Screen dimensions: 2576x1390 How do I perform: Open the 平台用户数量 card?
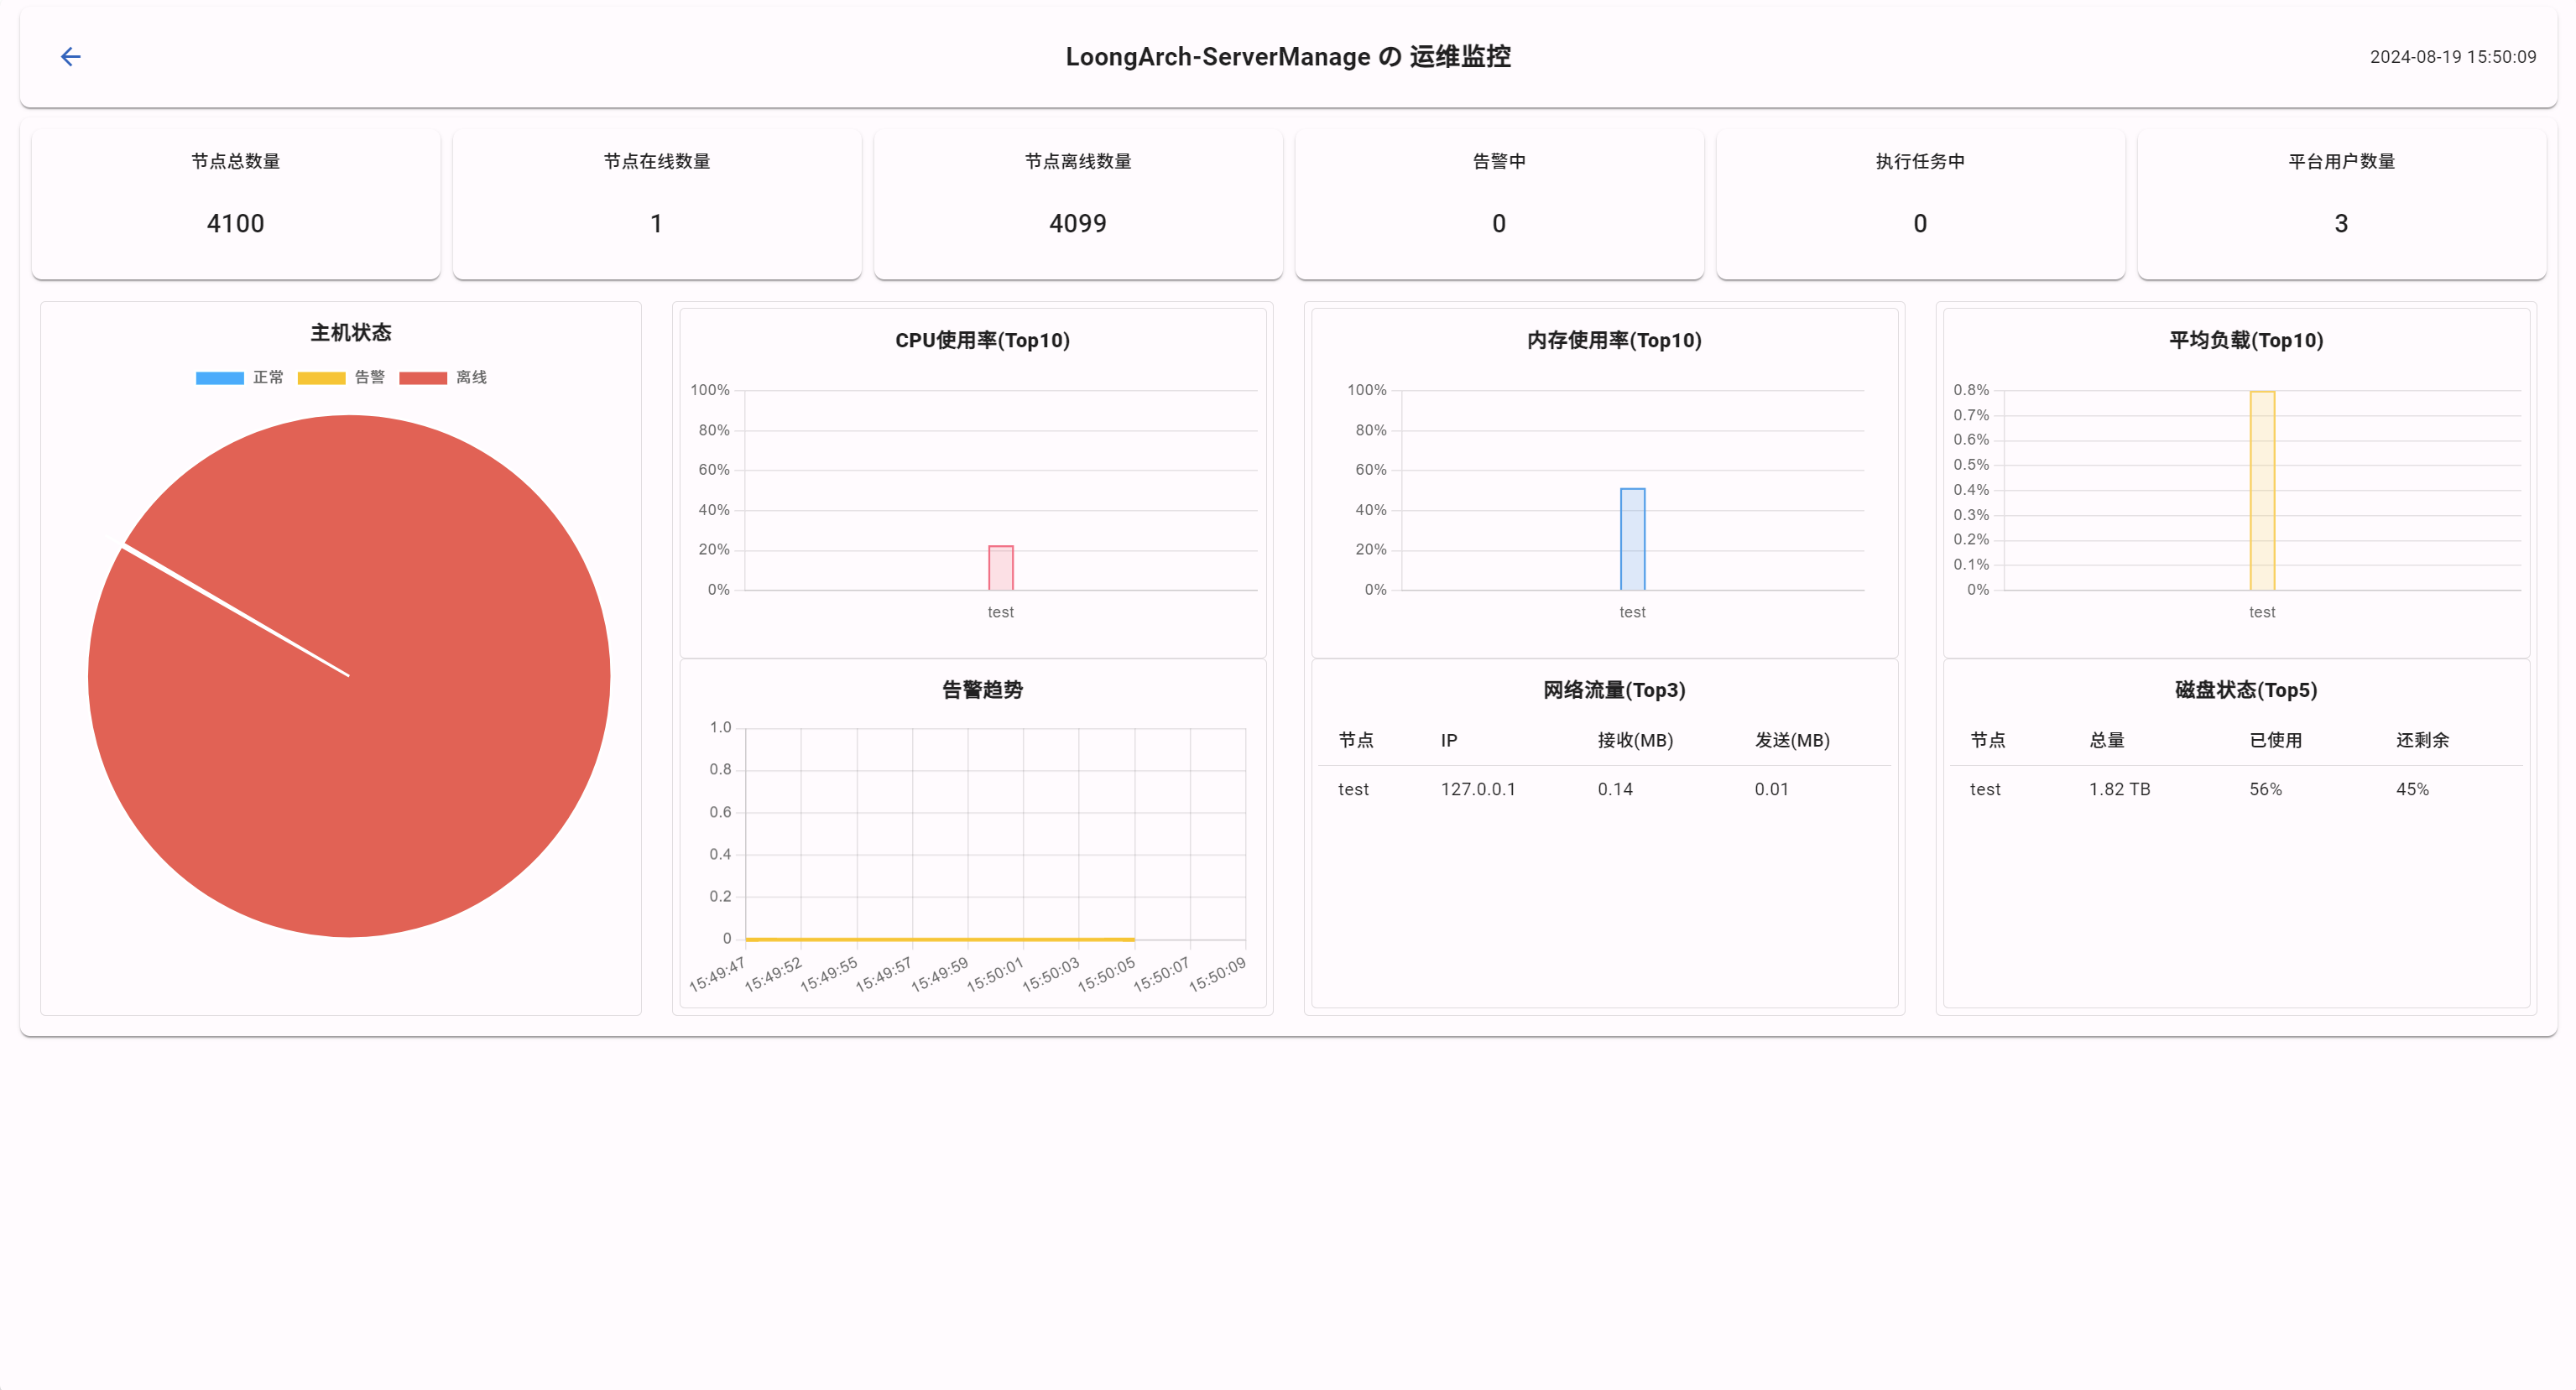click(2341, 204)
